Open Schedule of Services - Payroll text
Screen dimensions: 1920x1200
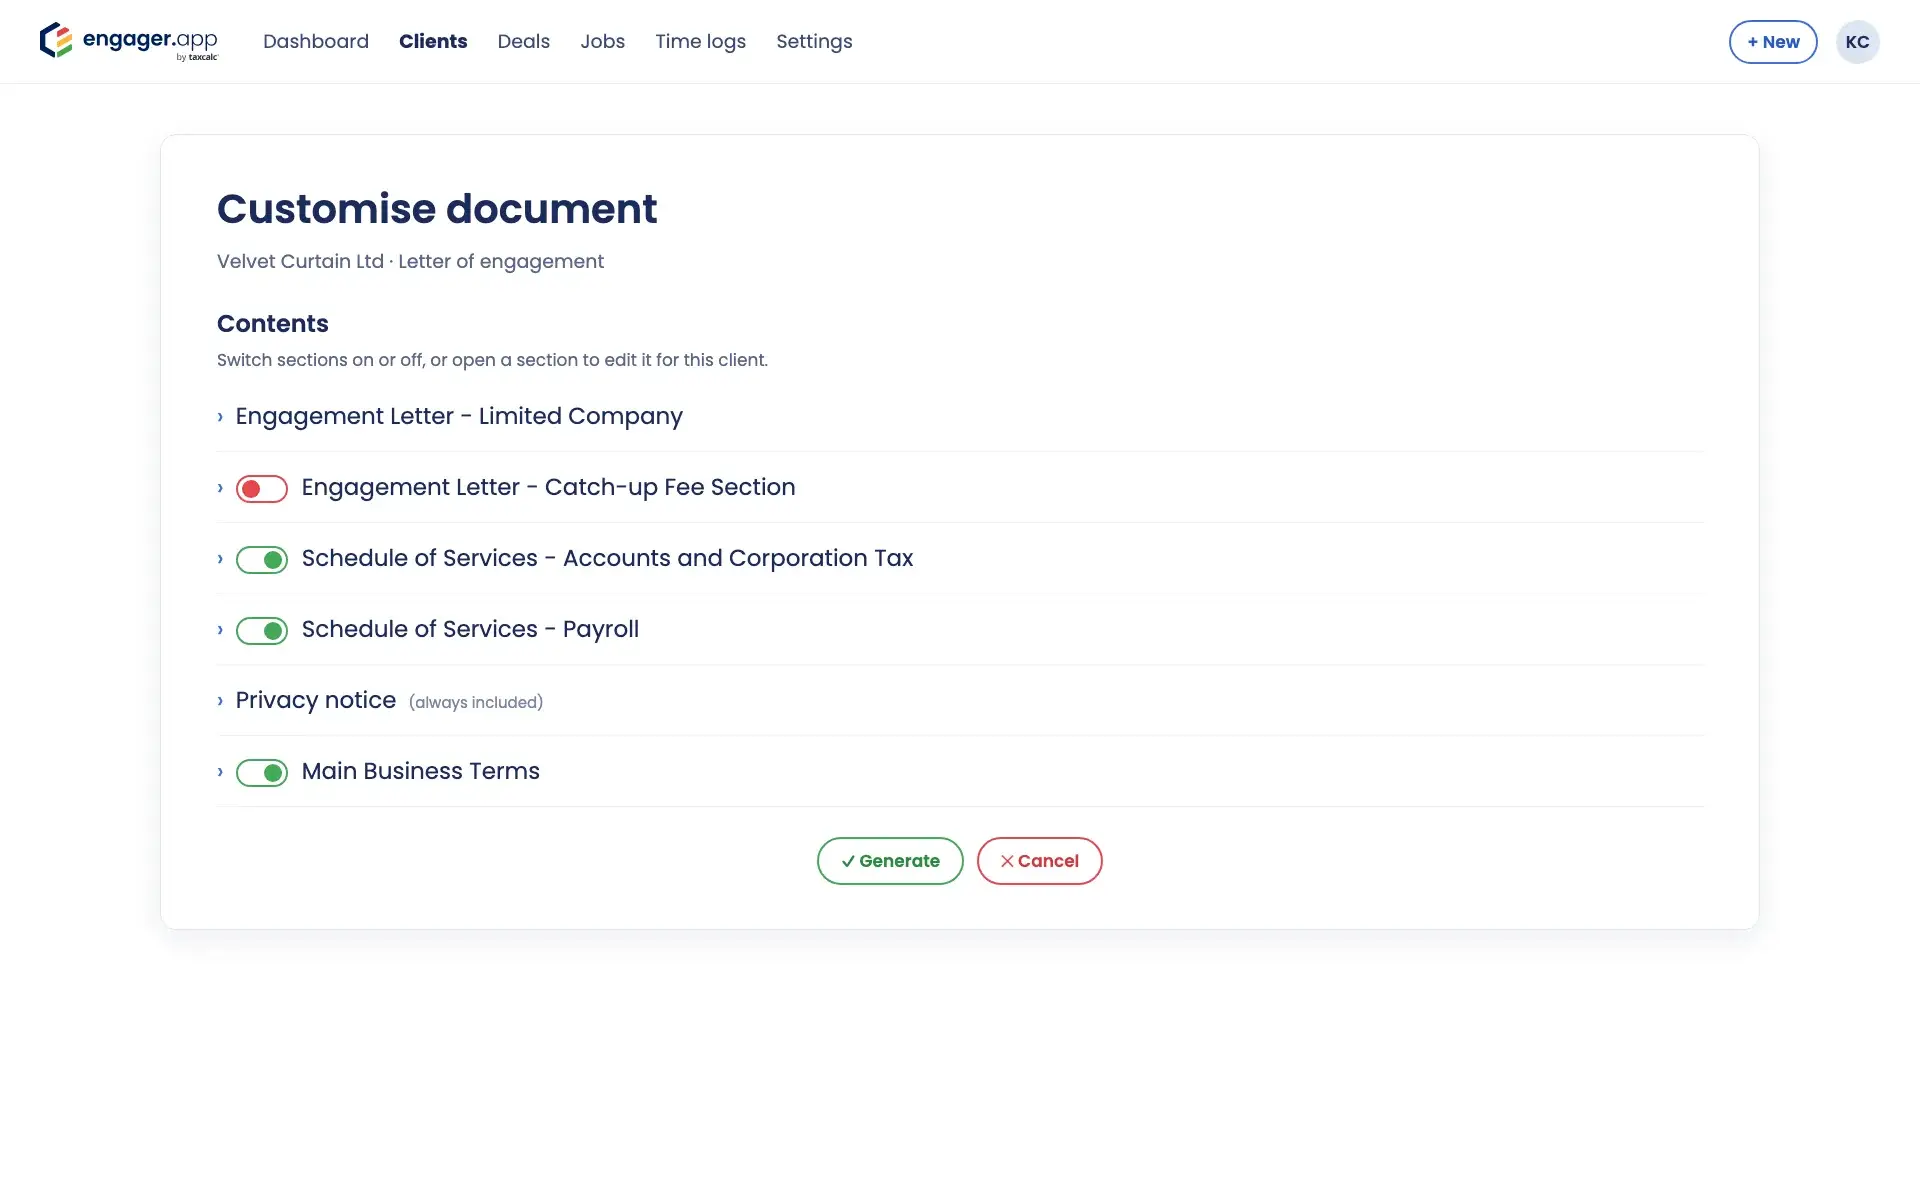click(470, 629)
